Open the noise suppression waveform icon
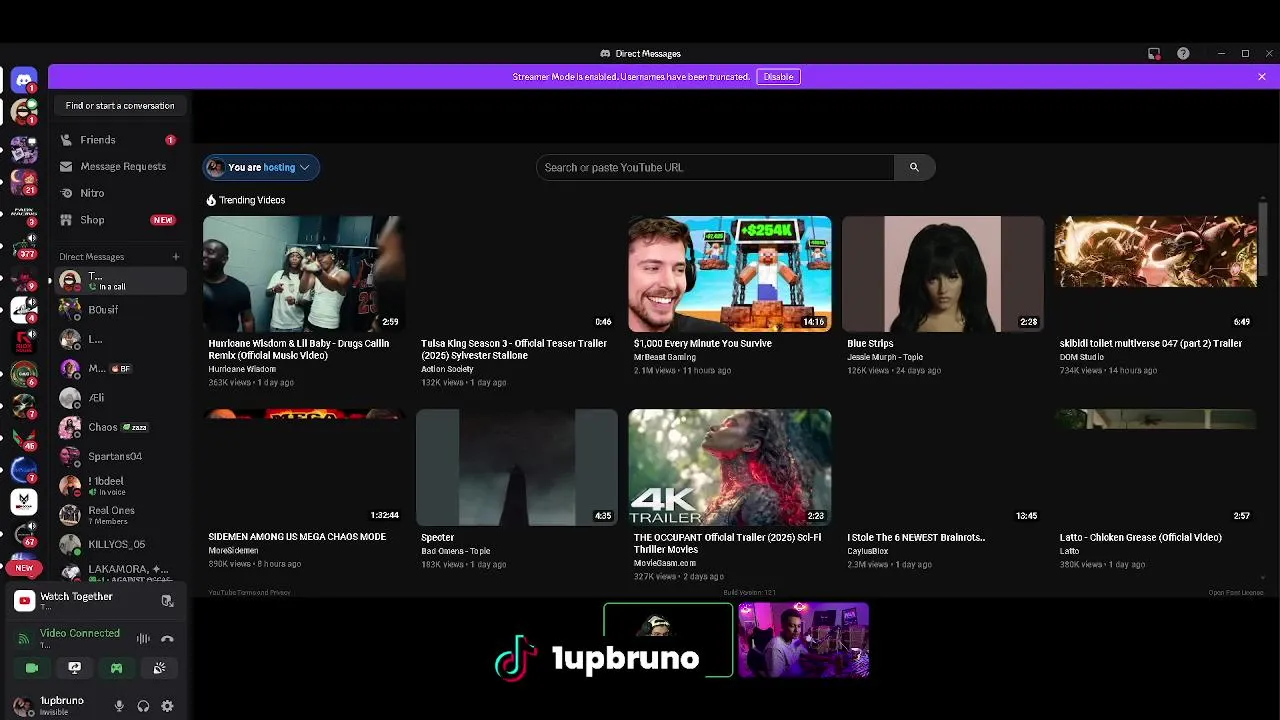The height and width of the screenshot is (720, 1280). (143, 639)
